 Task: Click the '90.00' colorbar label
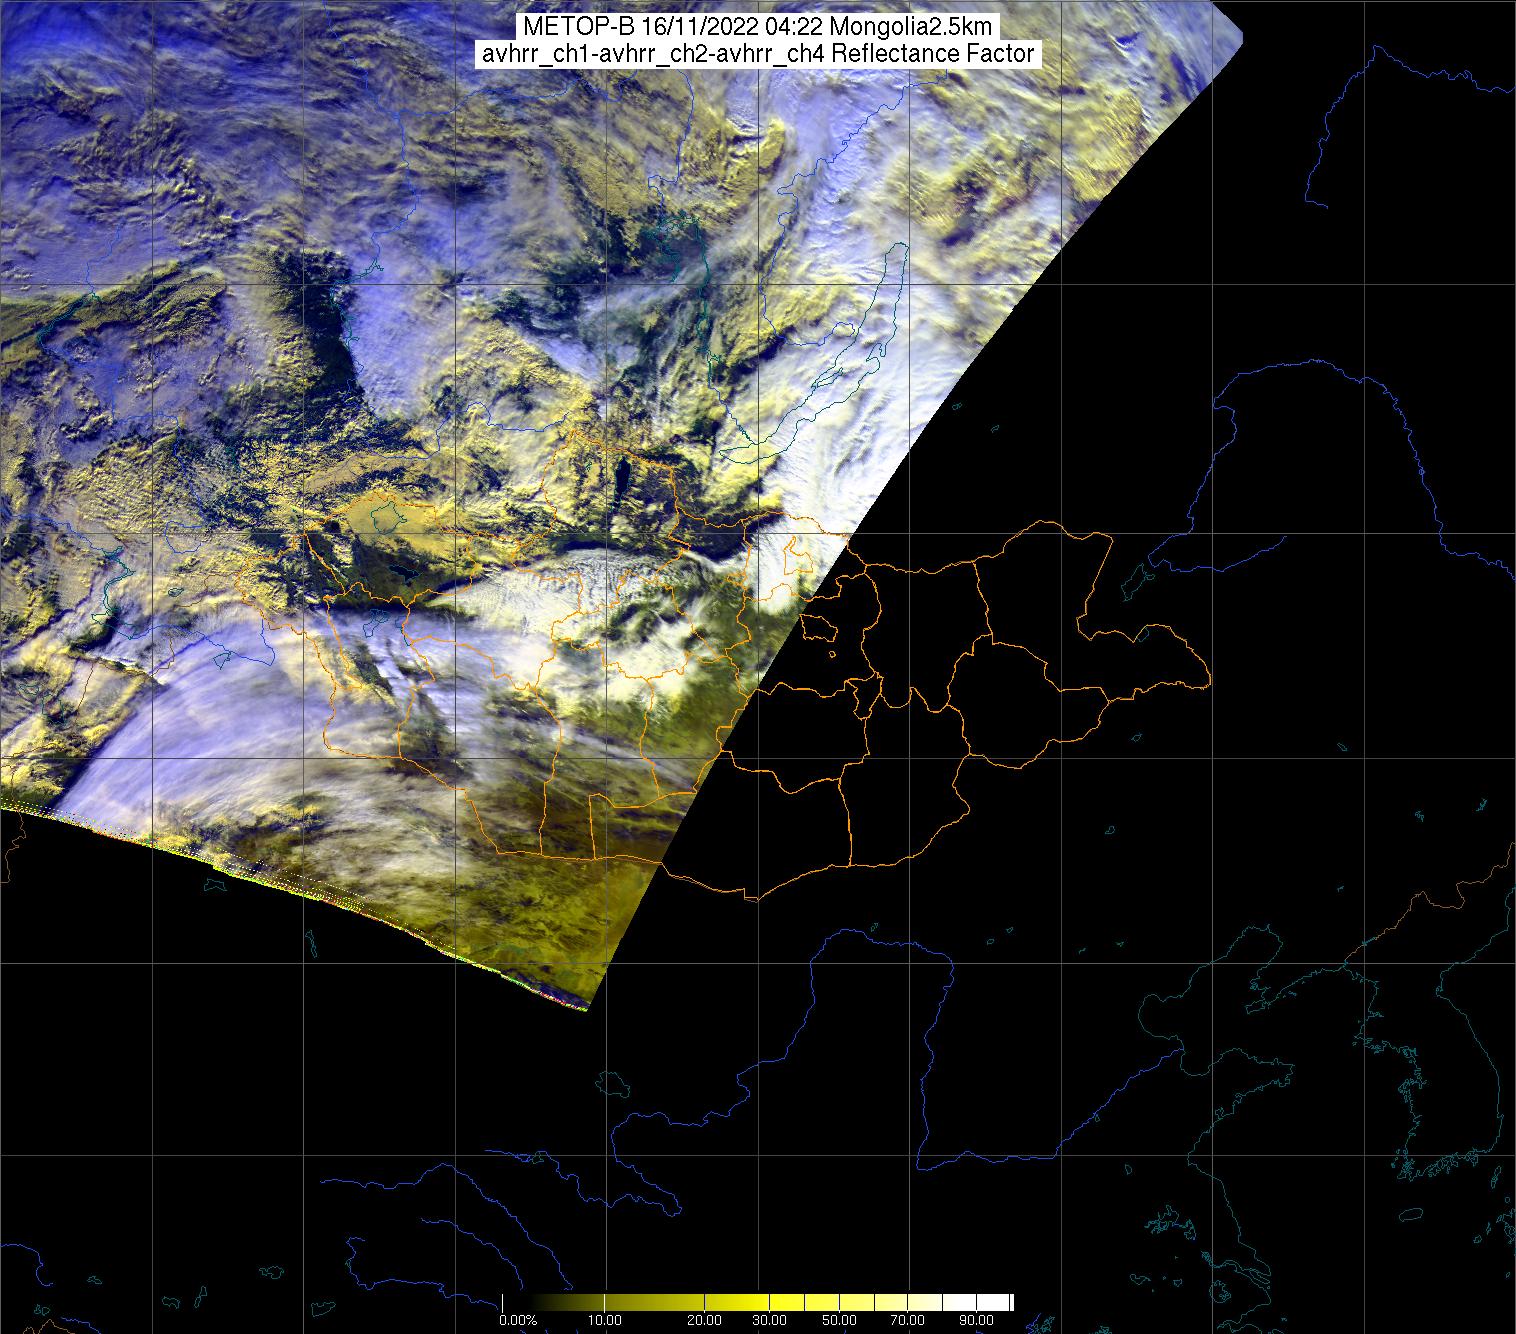tap(976, 1320)
